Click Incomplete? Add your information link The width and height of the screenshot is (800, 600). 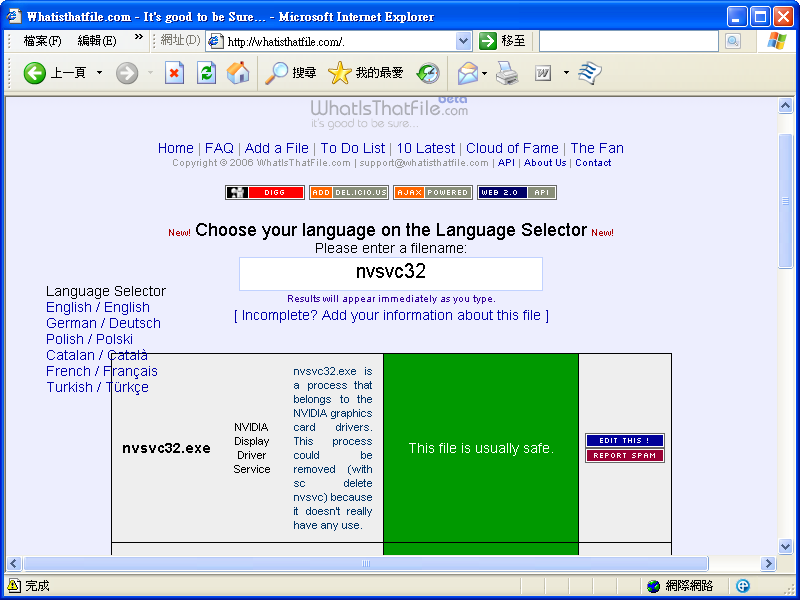[x=391, y=315]
